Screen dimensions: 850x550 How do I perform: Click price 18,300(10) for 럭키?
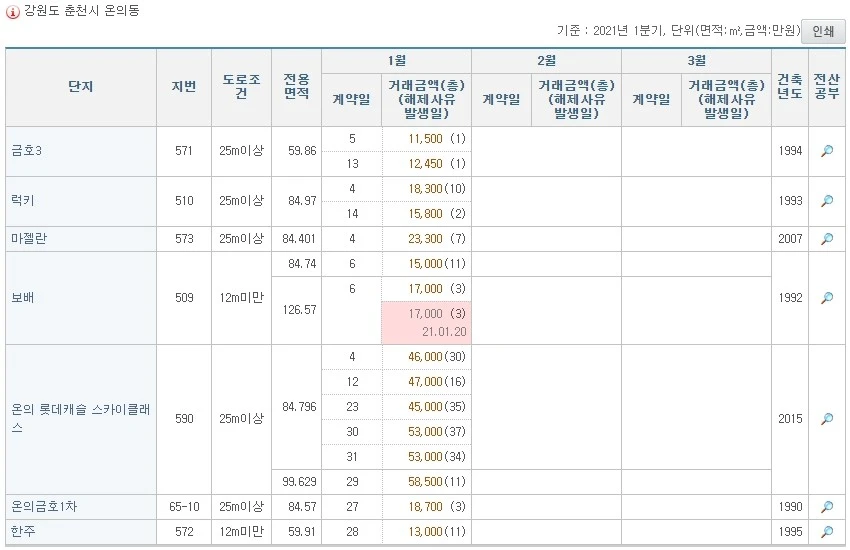437,189
